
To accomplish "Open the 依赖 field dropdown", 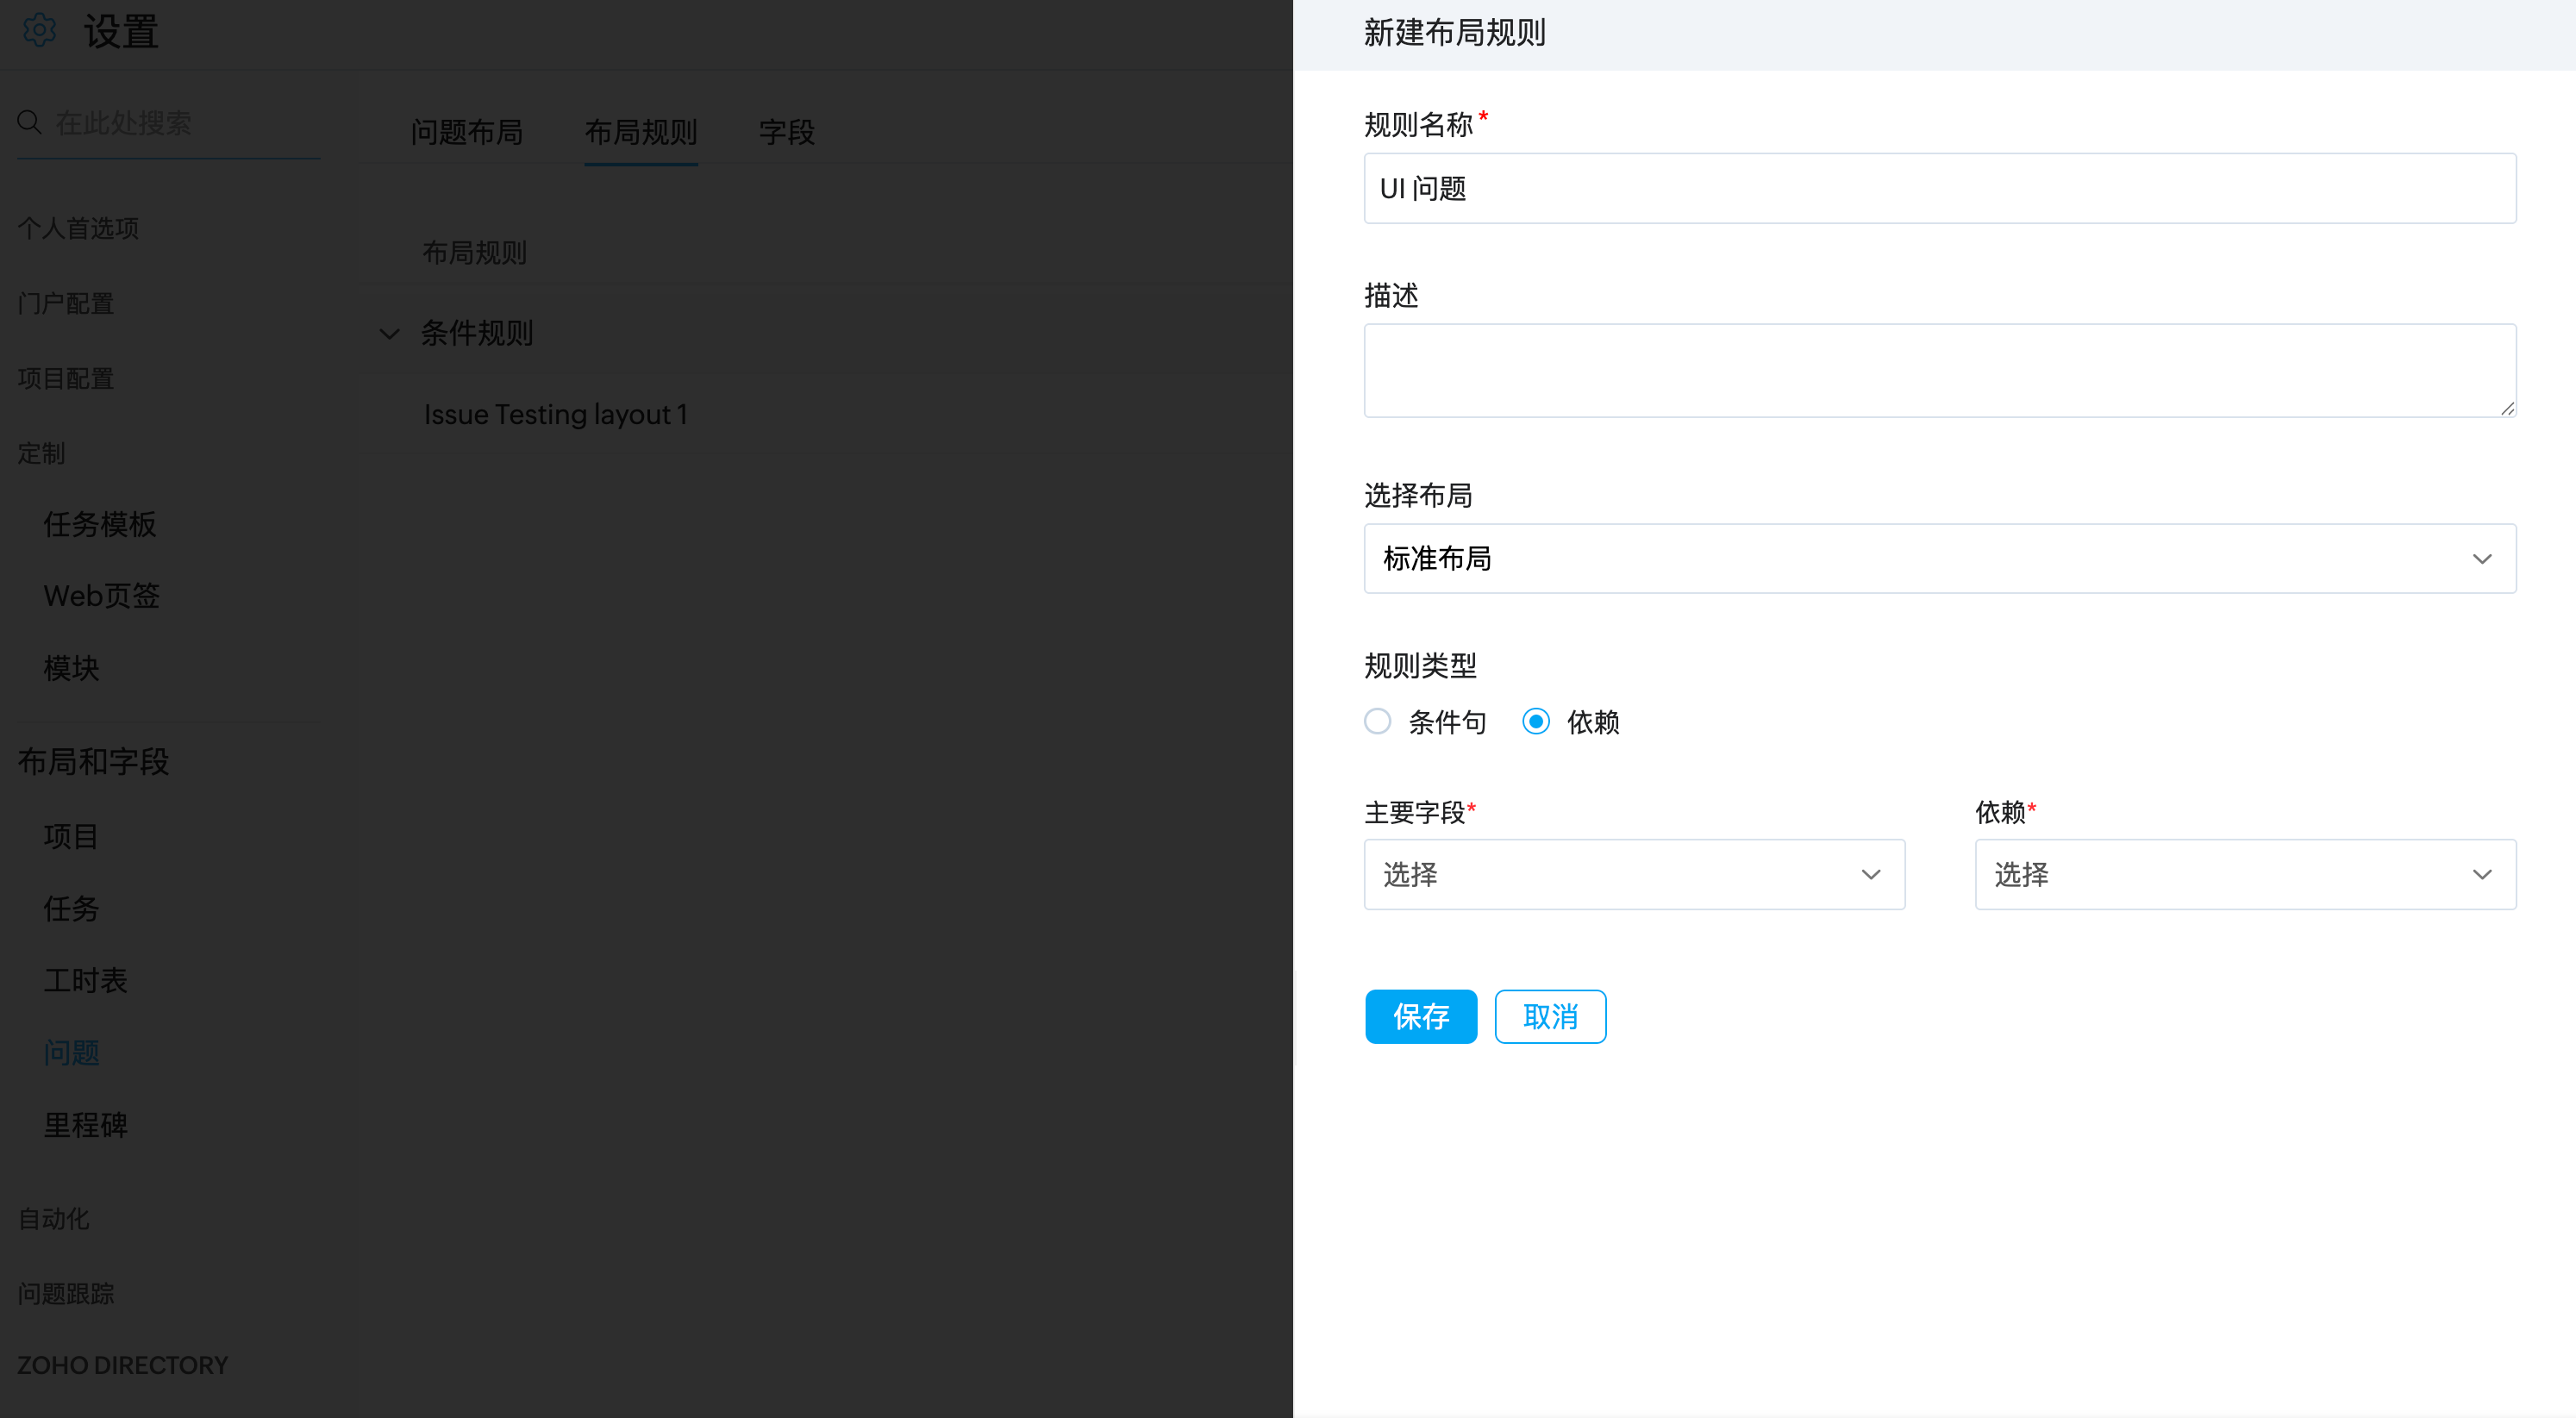I will click(x=2245, y=875).
